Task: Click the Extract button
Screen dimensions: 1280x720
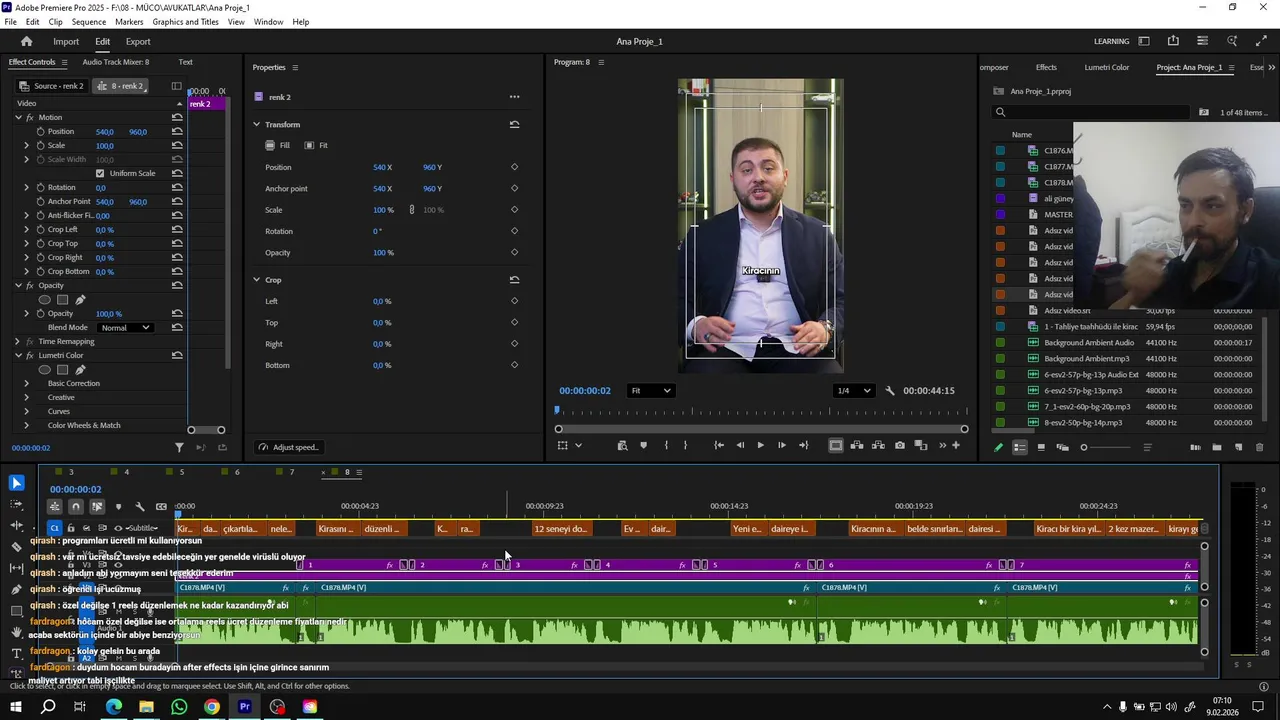Action: 878,445
